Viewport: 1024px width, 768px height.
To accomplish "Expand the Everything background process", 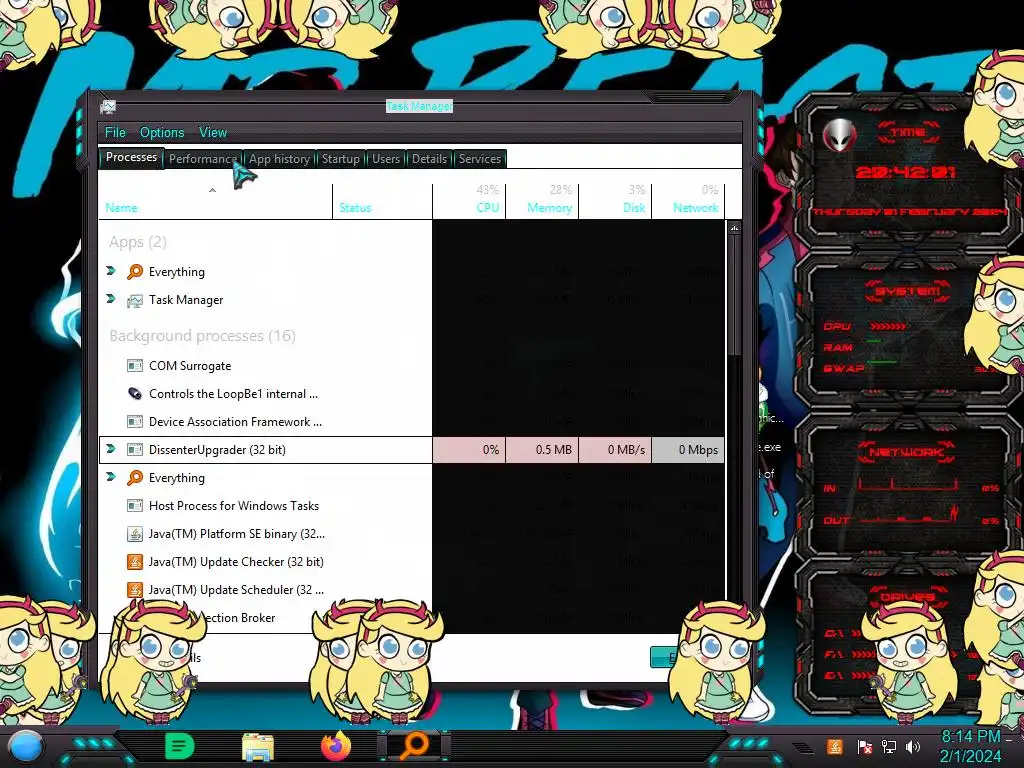I will [x=111, y=477].
